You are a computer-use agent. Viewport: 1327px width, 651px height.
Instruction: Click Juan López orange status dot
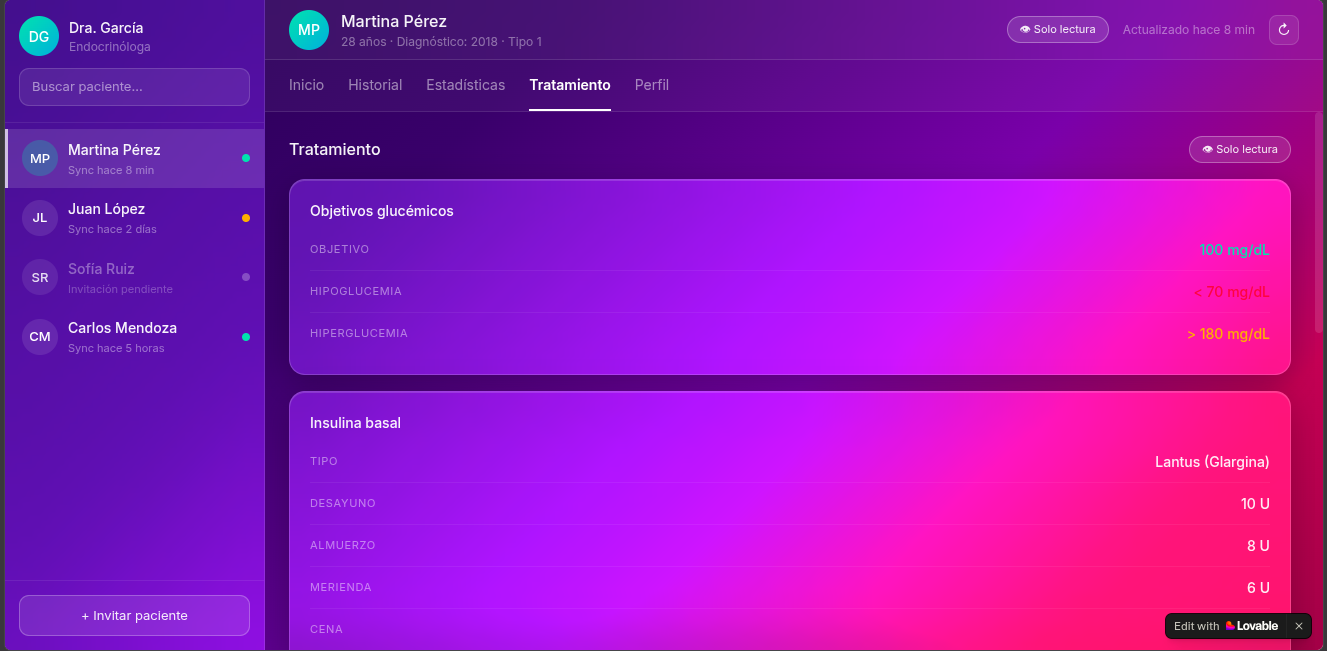click(246, 218)
